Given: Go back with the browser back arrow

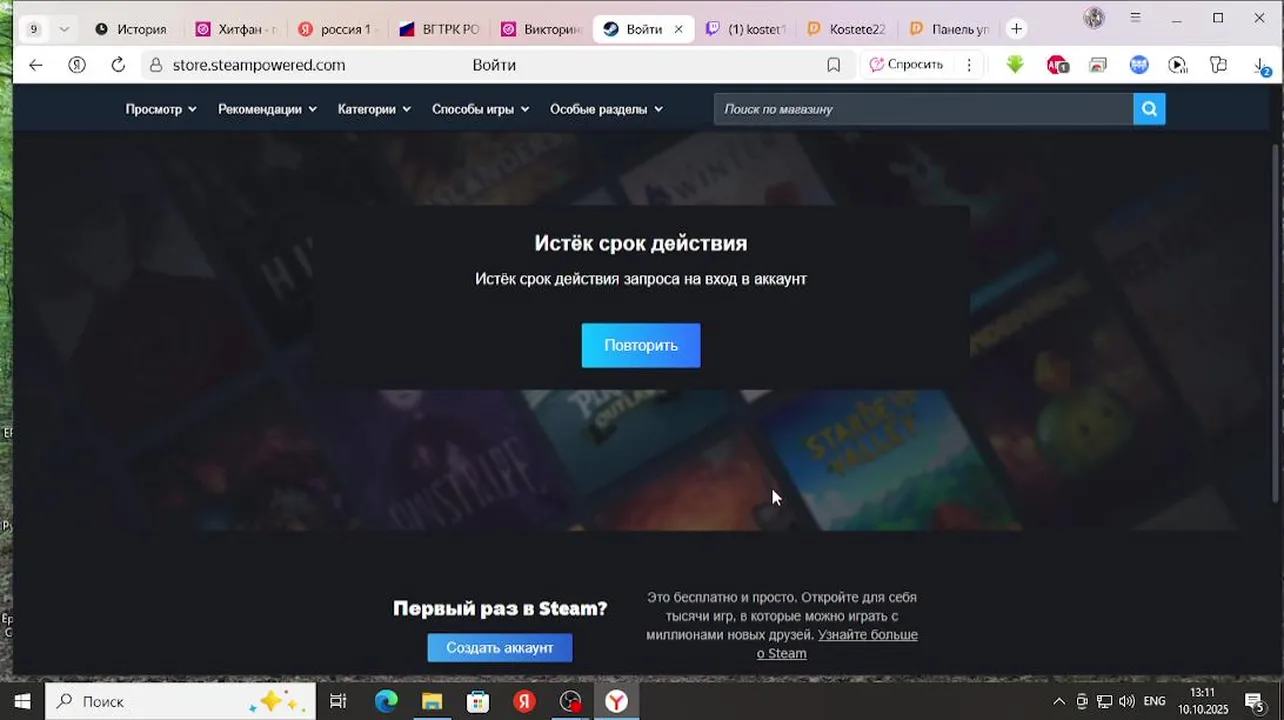Looking at the screenshot, I should [36, 65].
